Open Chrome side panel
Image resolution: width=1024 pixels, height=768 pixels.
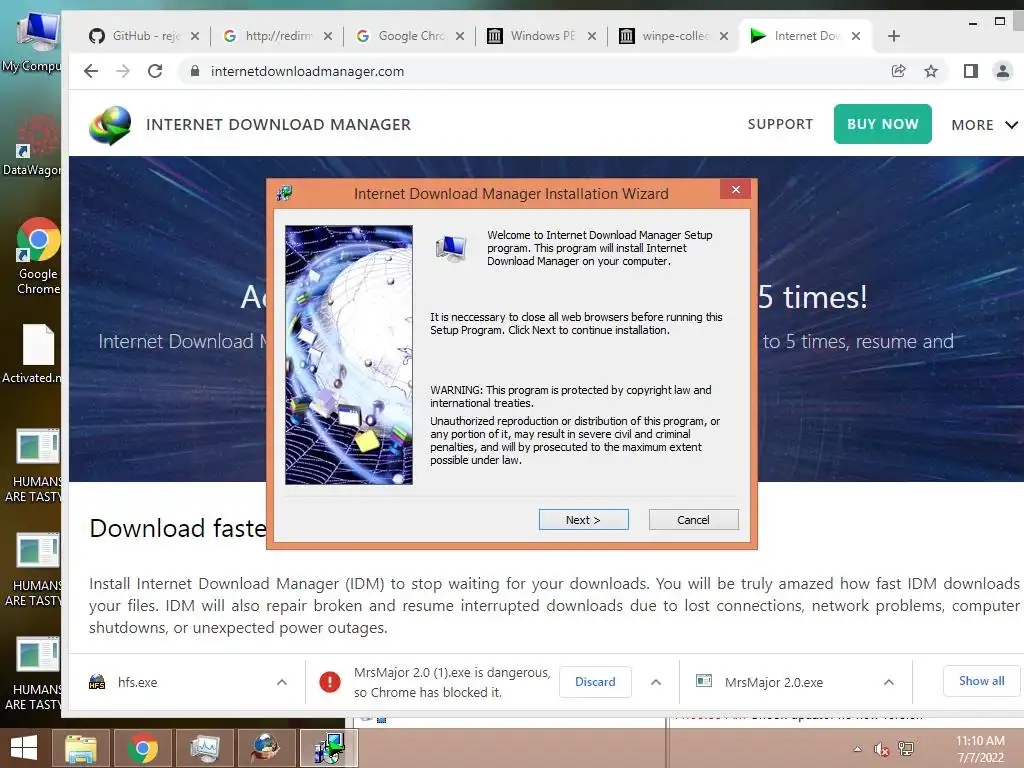[x=970, y=71]
